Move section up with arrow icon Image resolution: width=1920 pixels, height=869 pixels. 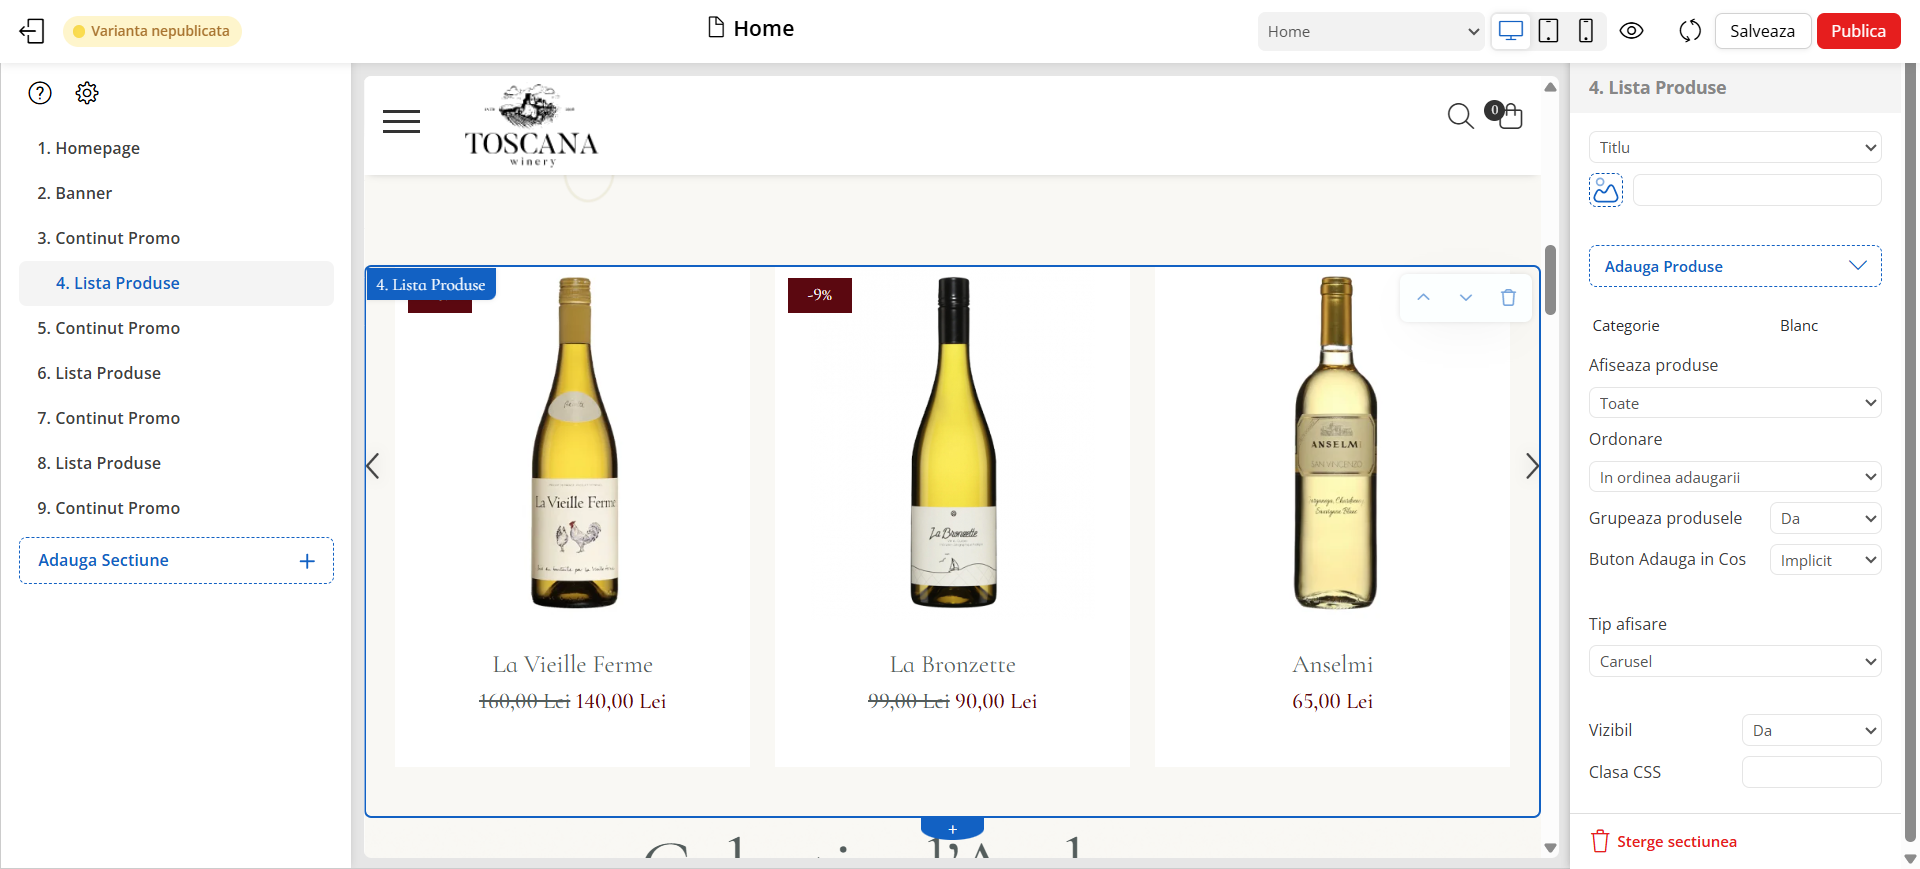pyautogui.click(x=1423, y=298)
